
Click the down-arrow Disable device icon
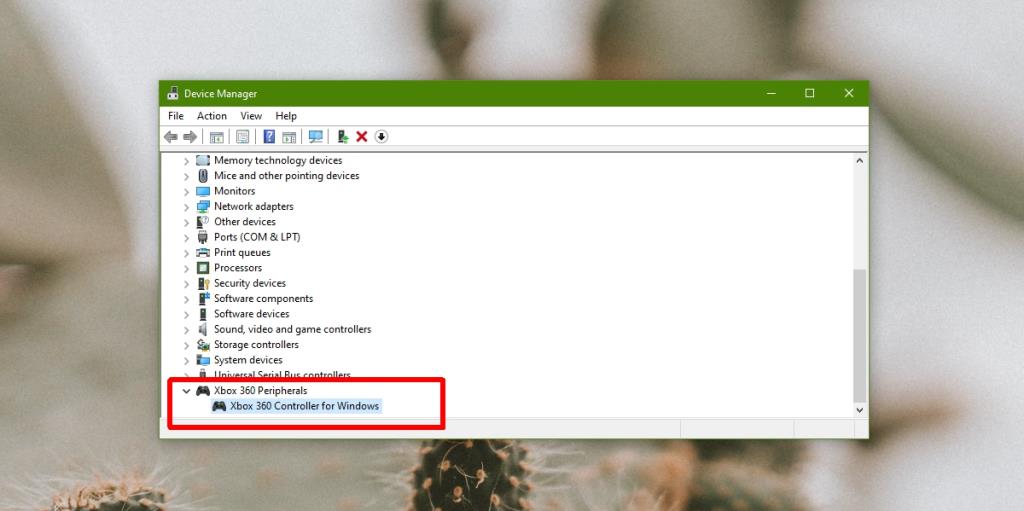(381, 136)
